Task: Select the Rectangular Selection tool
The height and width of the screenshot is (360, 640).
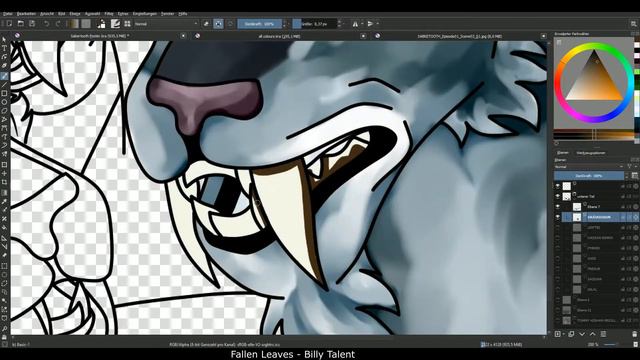Action: coord(4,266)
